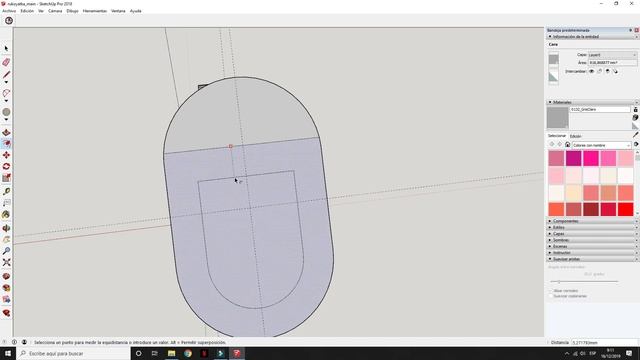Select the Arc drawing tool
640x360 pixels.
[6, 93]
